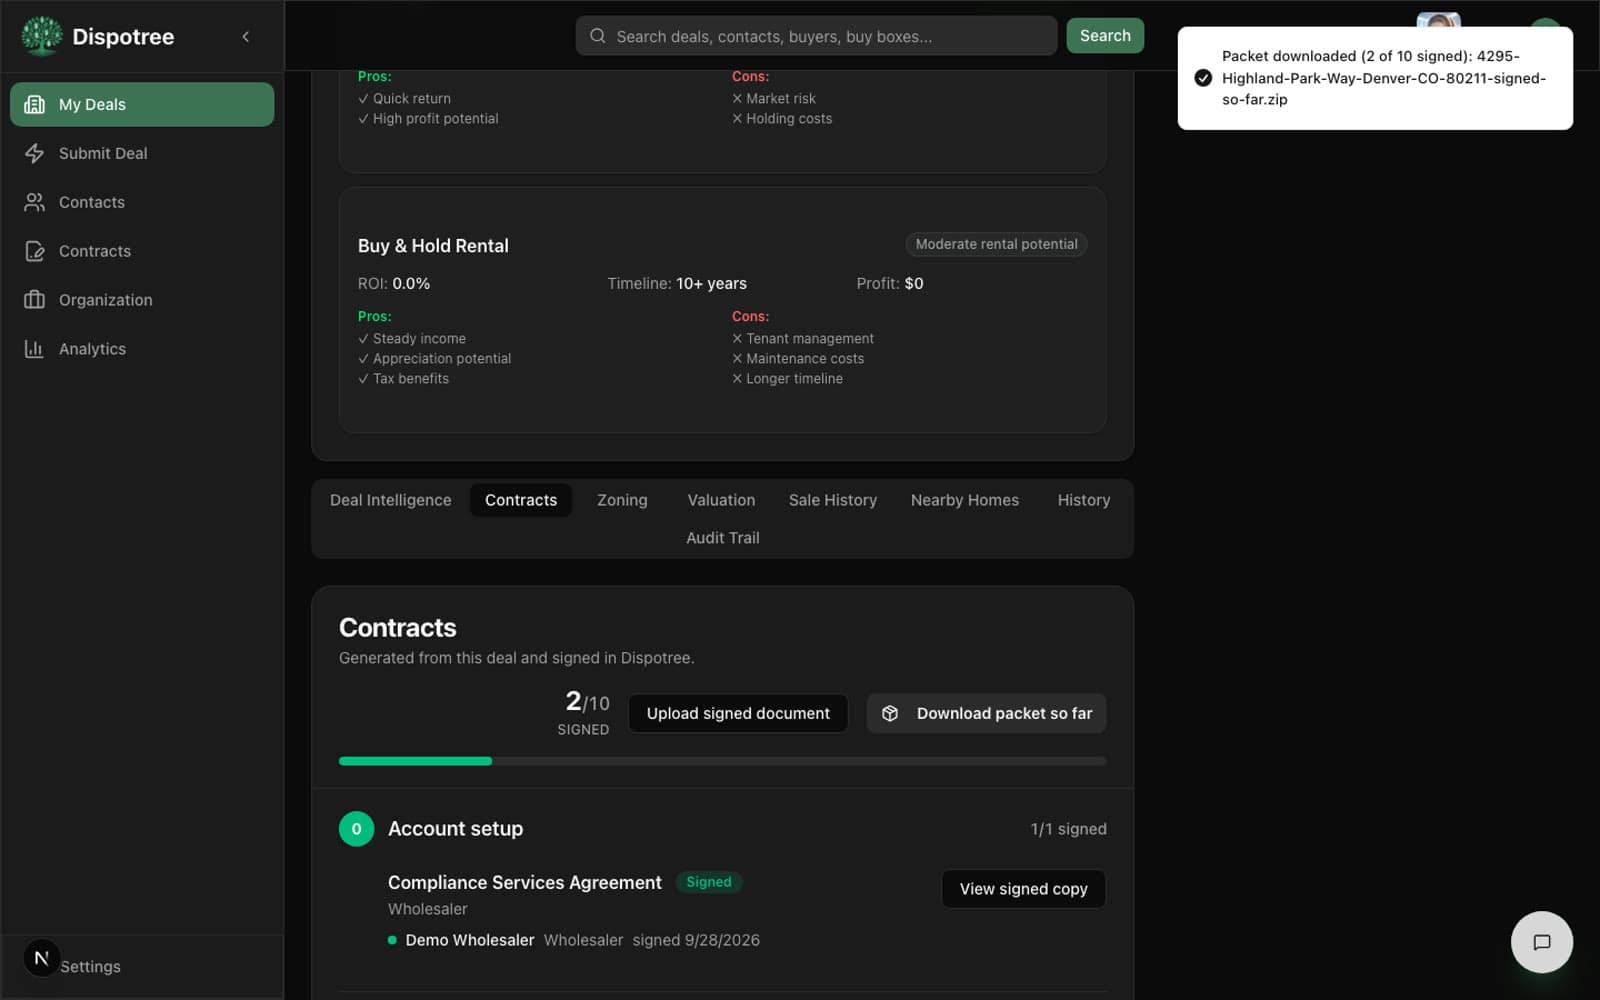Viewport: 1600px width, 1000px height.
Task: Click the Buy & Hold Rental heading
Action: (x=433, y=246)
